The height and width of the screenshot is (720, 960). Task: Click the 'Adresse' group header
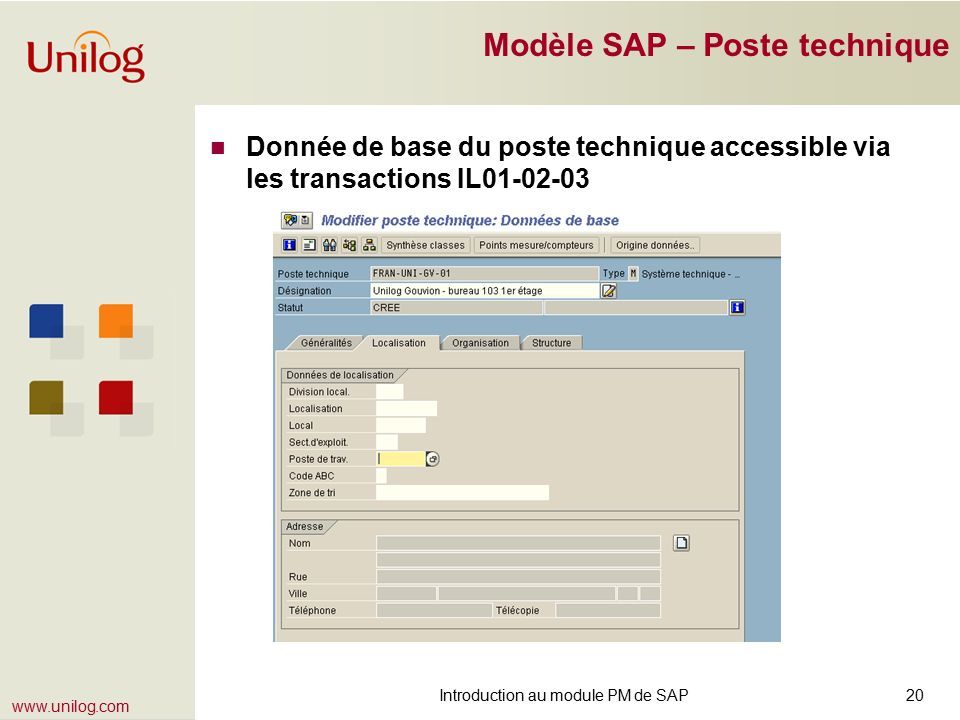pos(304,527)
